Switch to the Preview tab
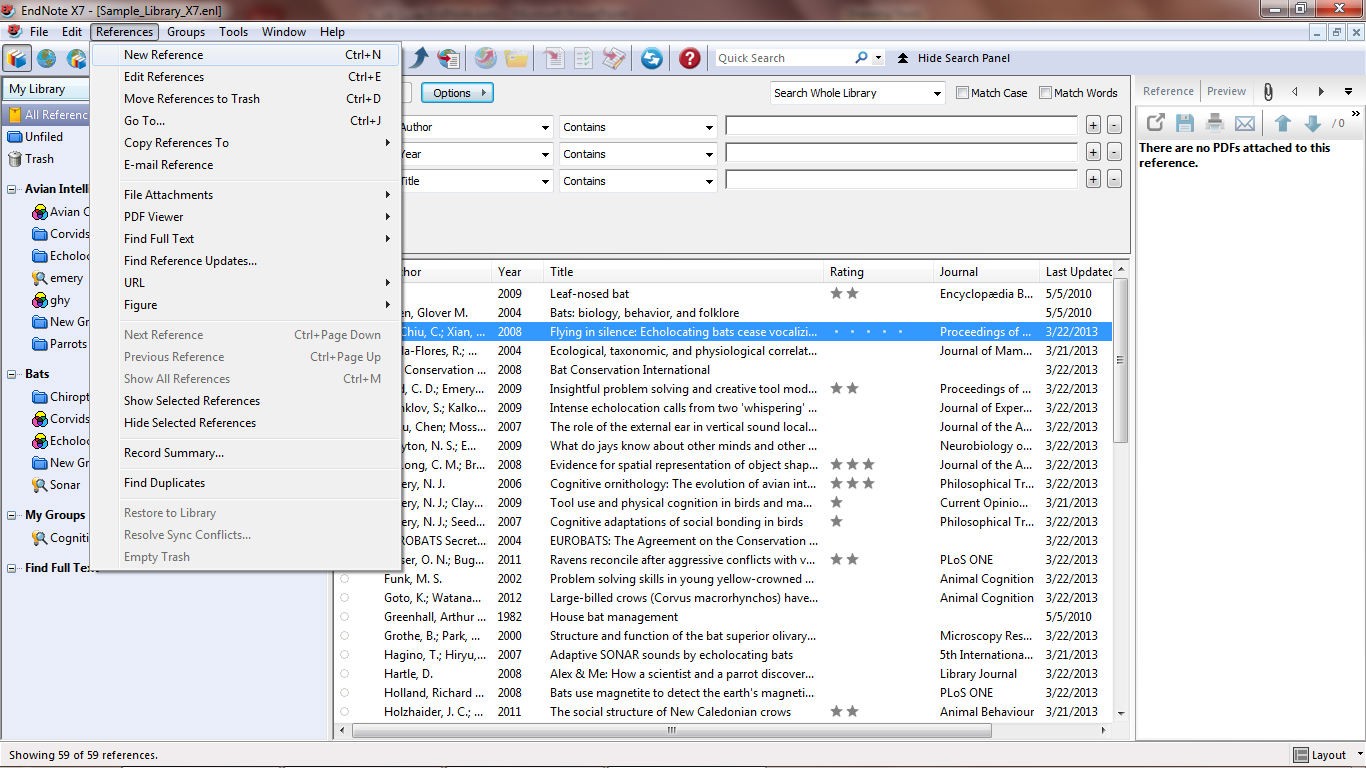 [x=1226, y=91]
